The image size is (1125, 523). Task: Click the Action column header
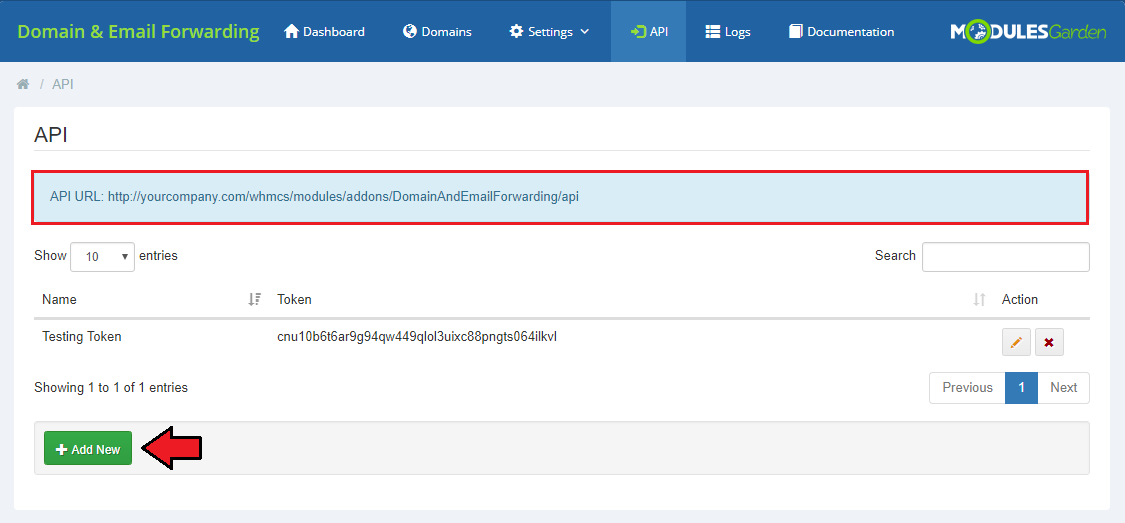pyautogui.click(x=1020, y=300)
